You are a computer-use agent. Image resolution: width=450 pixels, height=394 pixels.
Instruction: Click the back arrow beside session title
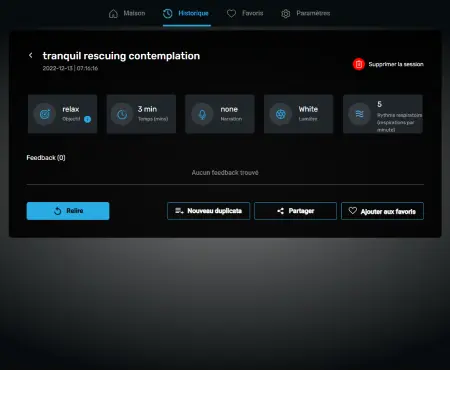(31, 55)
